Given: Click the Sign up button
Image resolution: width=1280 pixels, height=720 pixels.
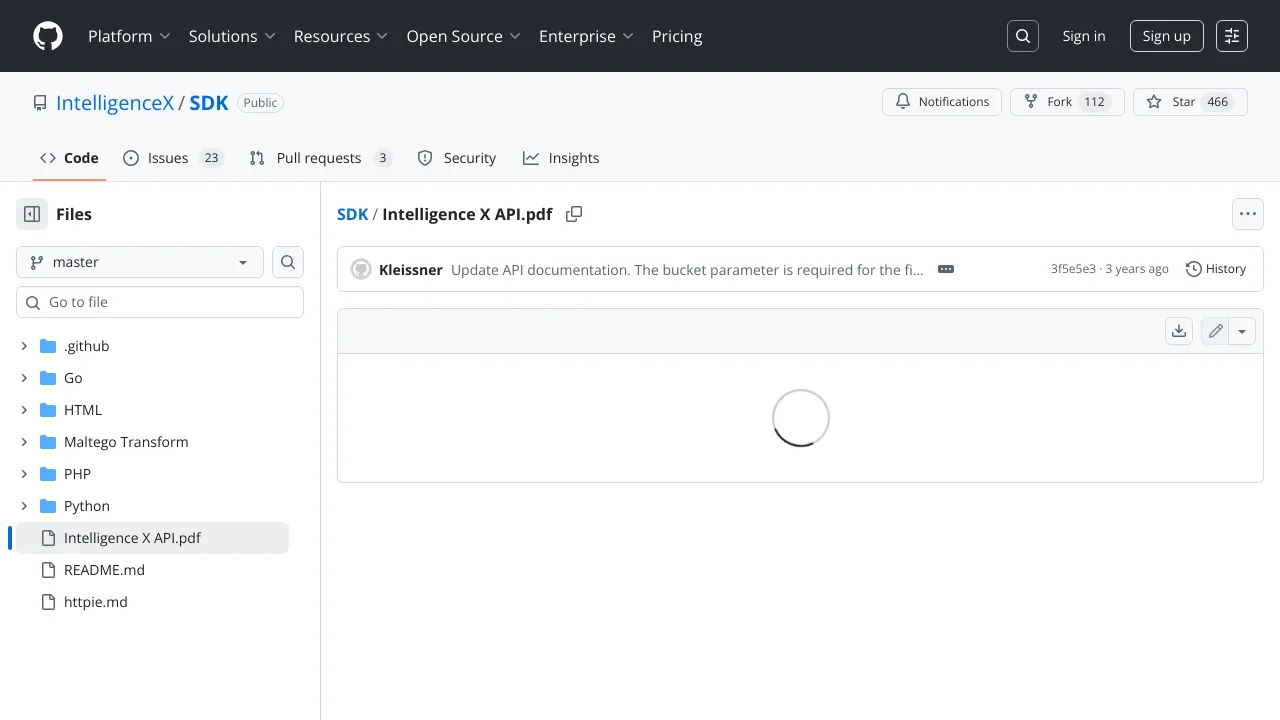Looking at the screenshot, I should click(1166, 36).
